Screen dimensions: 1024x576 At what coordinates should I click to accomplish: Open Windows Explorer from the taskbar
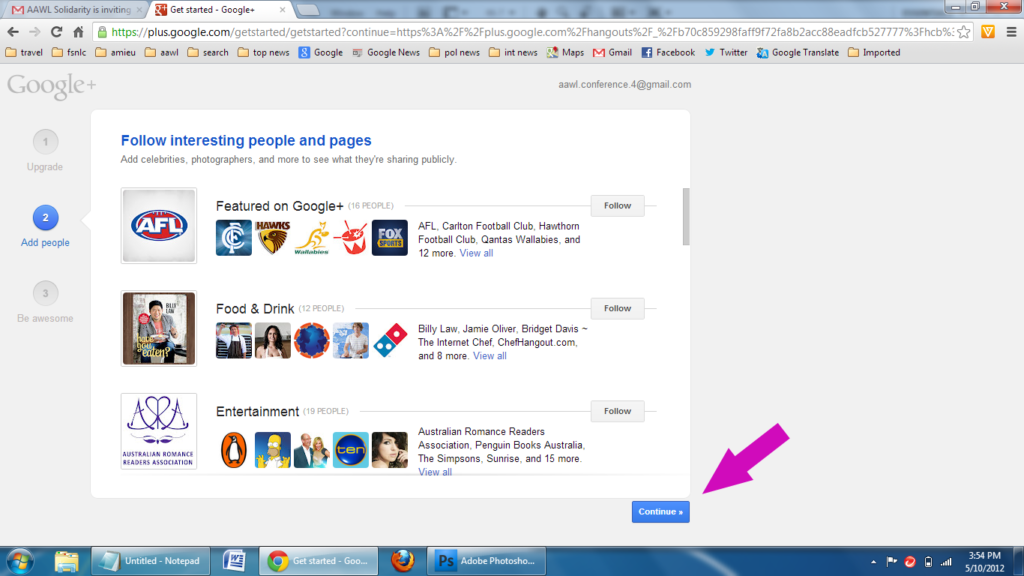pos(66,561)
